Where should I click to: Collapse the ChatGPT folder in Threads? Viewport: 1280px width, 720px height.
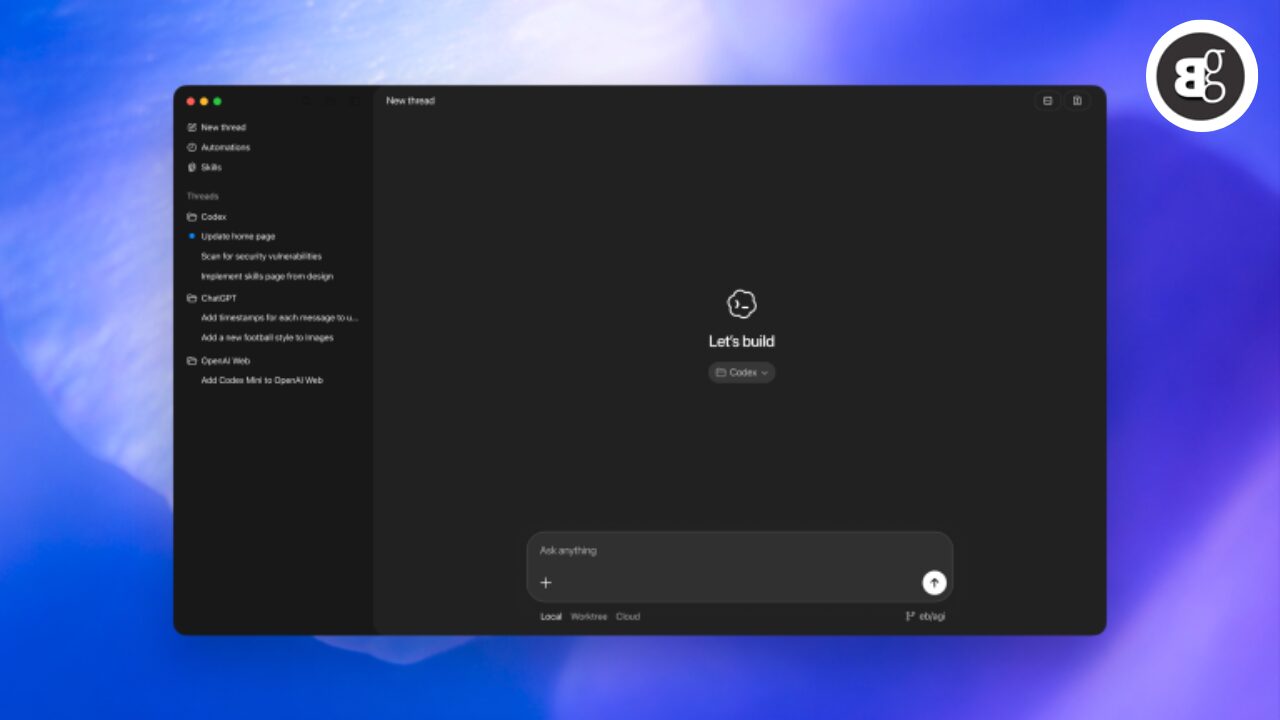[192, 298]
